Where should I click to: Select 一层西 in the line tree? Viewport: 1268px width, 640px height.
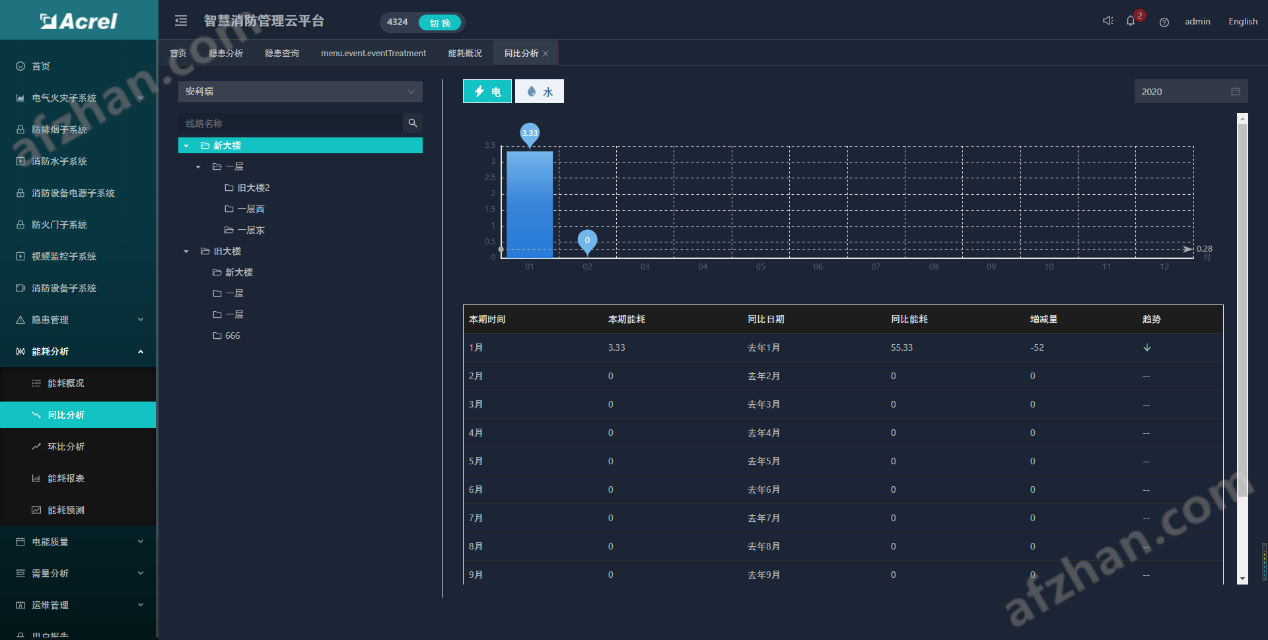251,209
